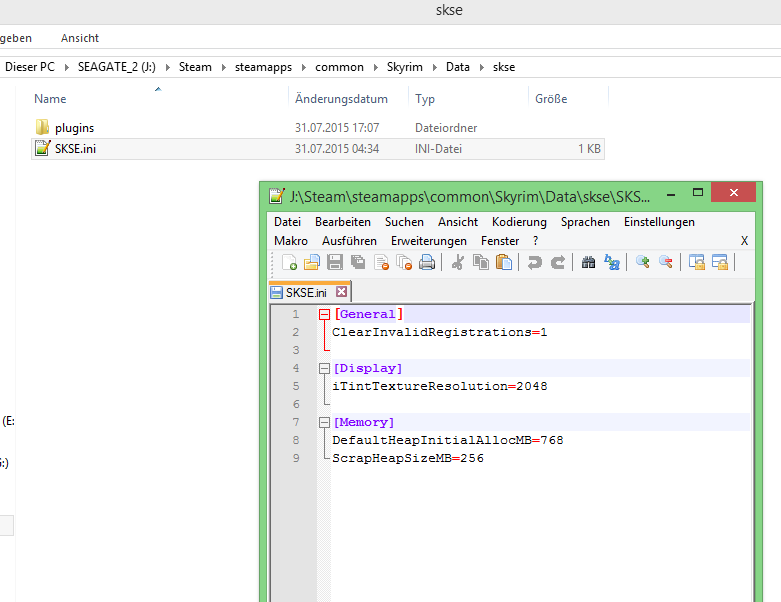This screenshot has height=602, width=781.
Task: Click the Zoom Out magnifier icon
Action: point(665,262)
